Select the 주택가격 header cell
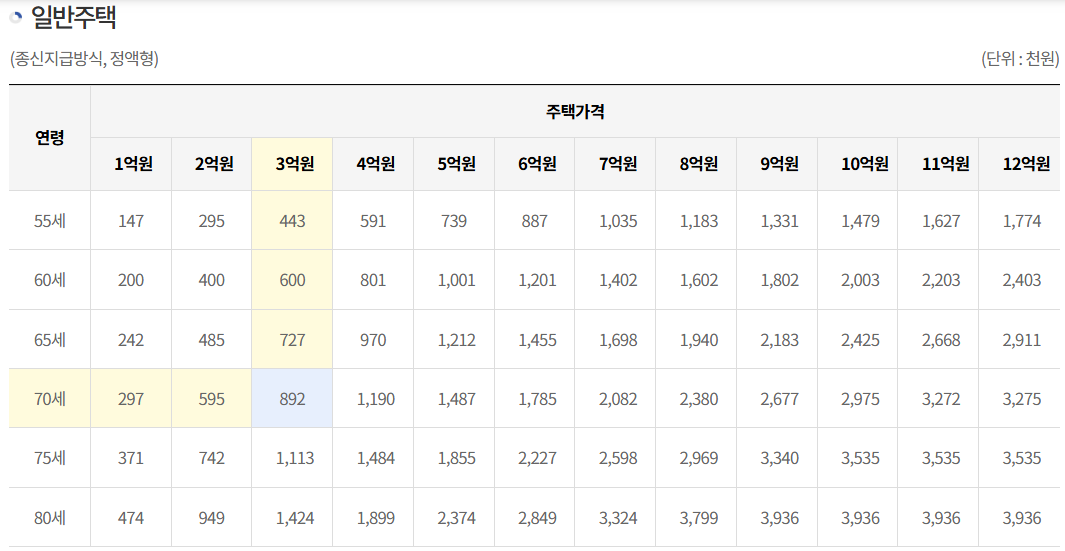Image resolution: width=1065 pixels, height=551 pixels. pyautogui.click(x=575, y=112)
